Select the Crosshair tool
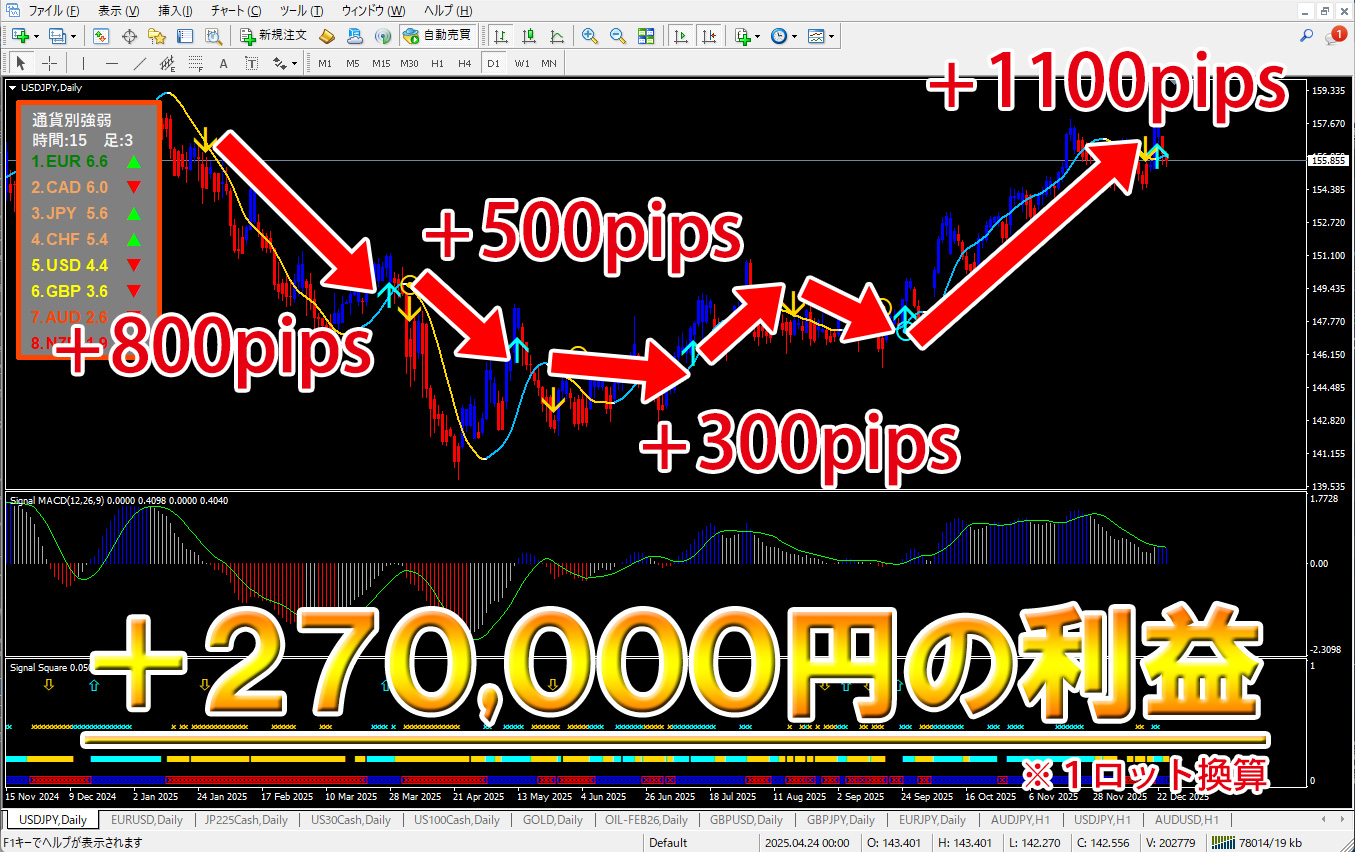This screenshot has height=852, width=1355. click(x=49, y=63)
